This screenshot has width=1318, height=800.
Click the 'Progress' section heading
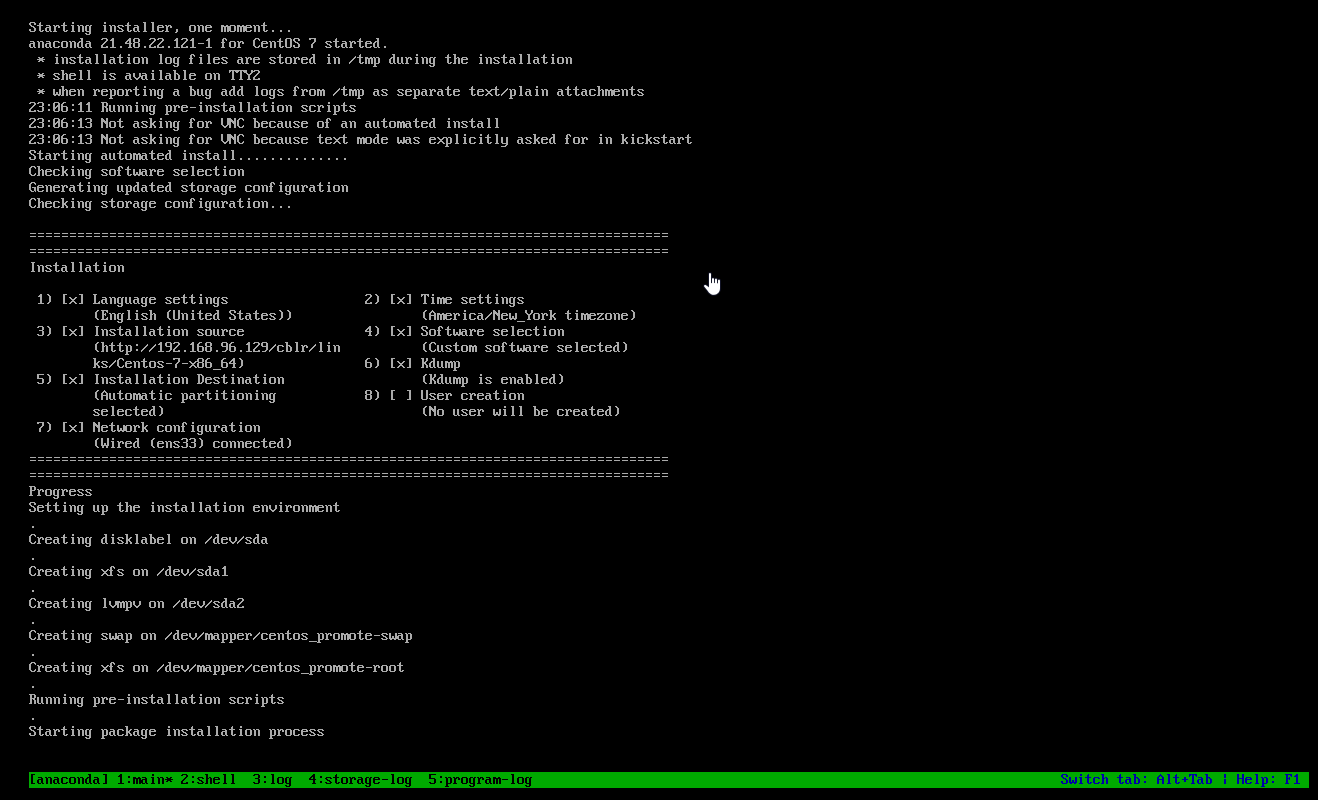click(x=60, y=491)
